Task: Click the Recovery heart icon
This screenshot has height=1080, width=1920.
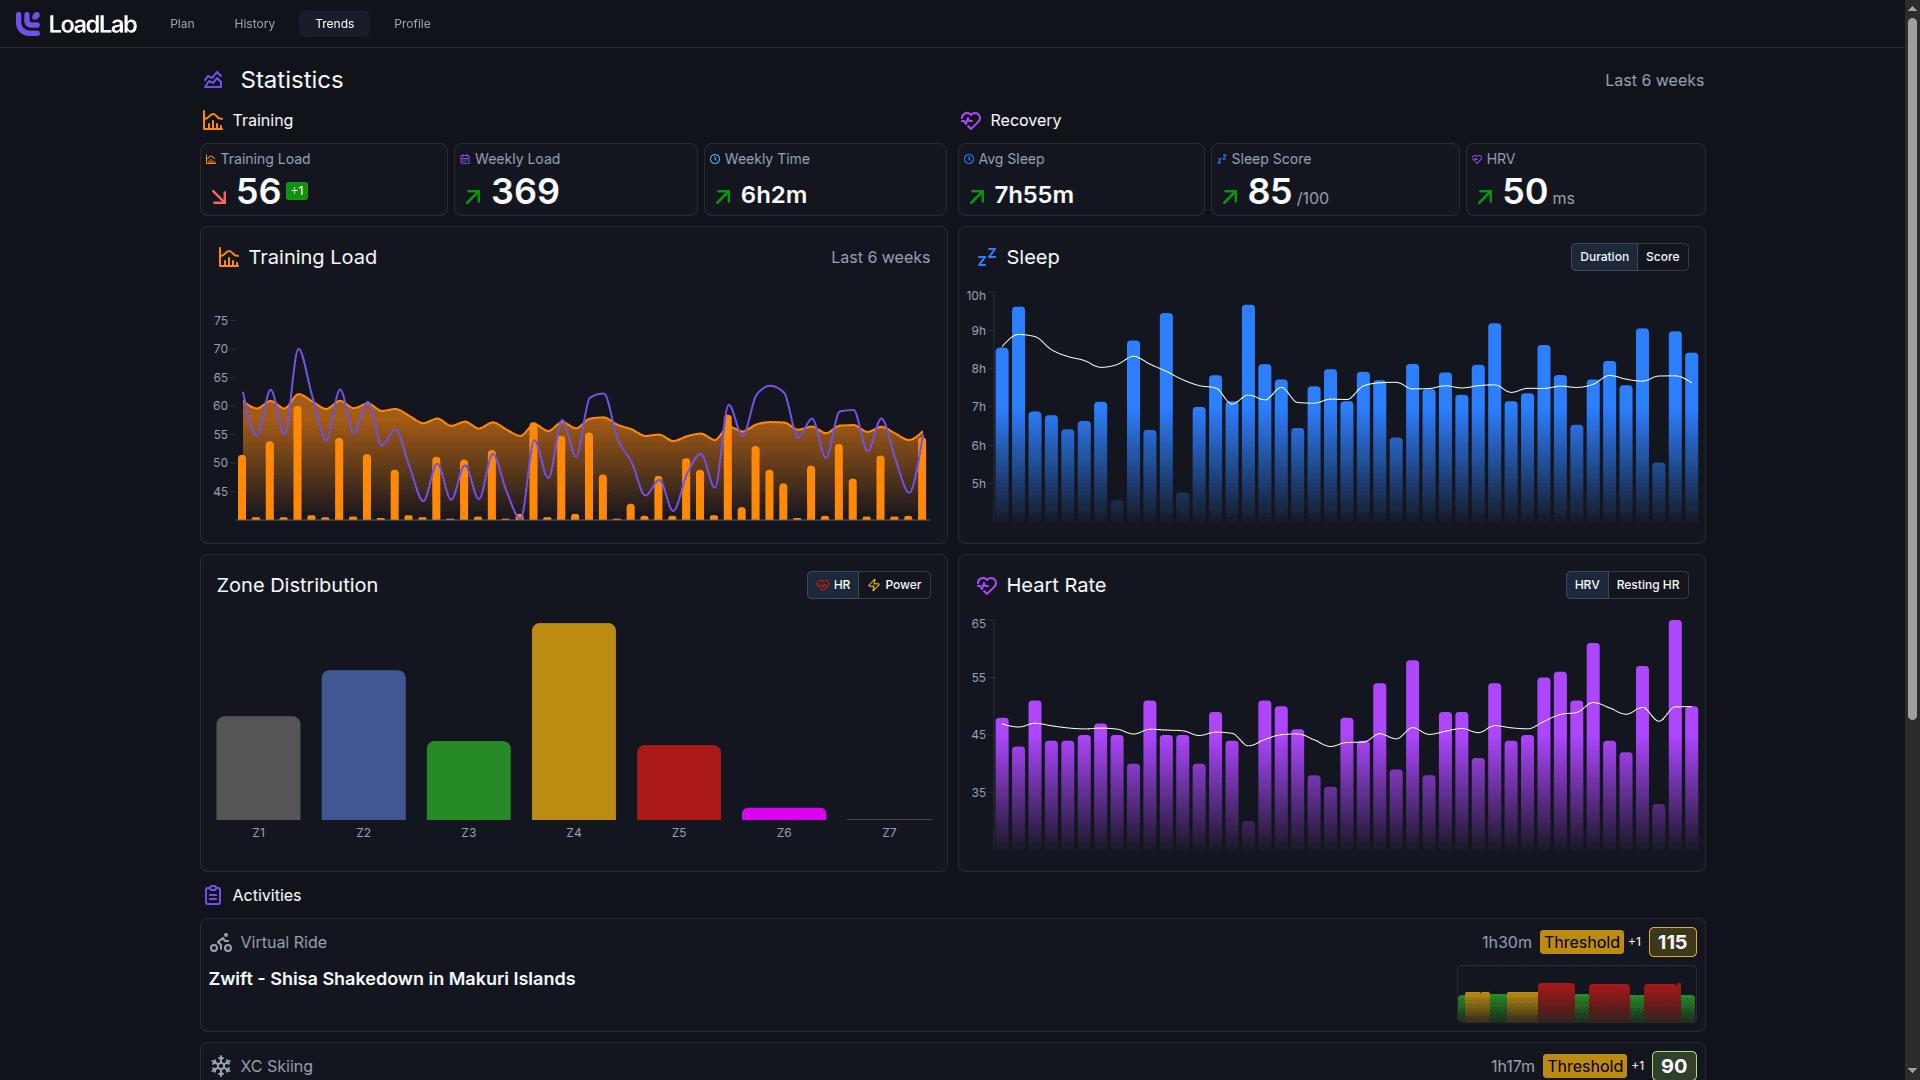Action: pyautogui.click(x=971, y=120)
